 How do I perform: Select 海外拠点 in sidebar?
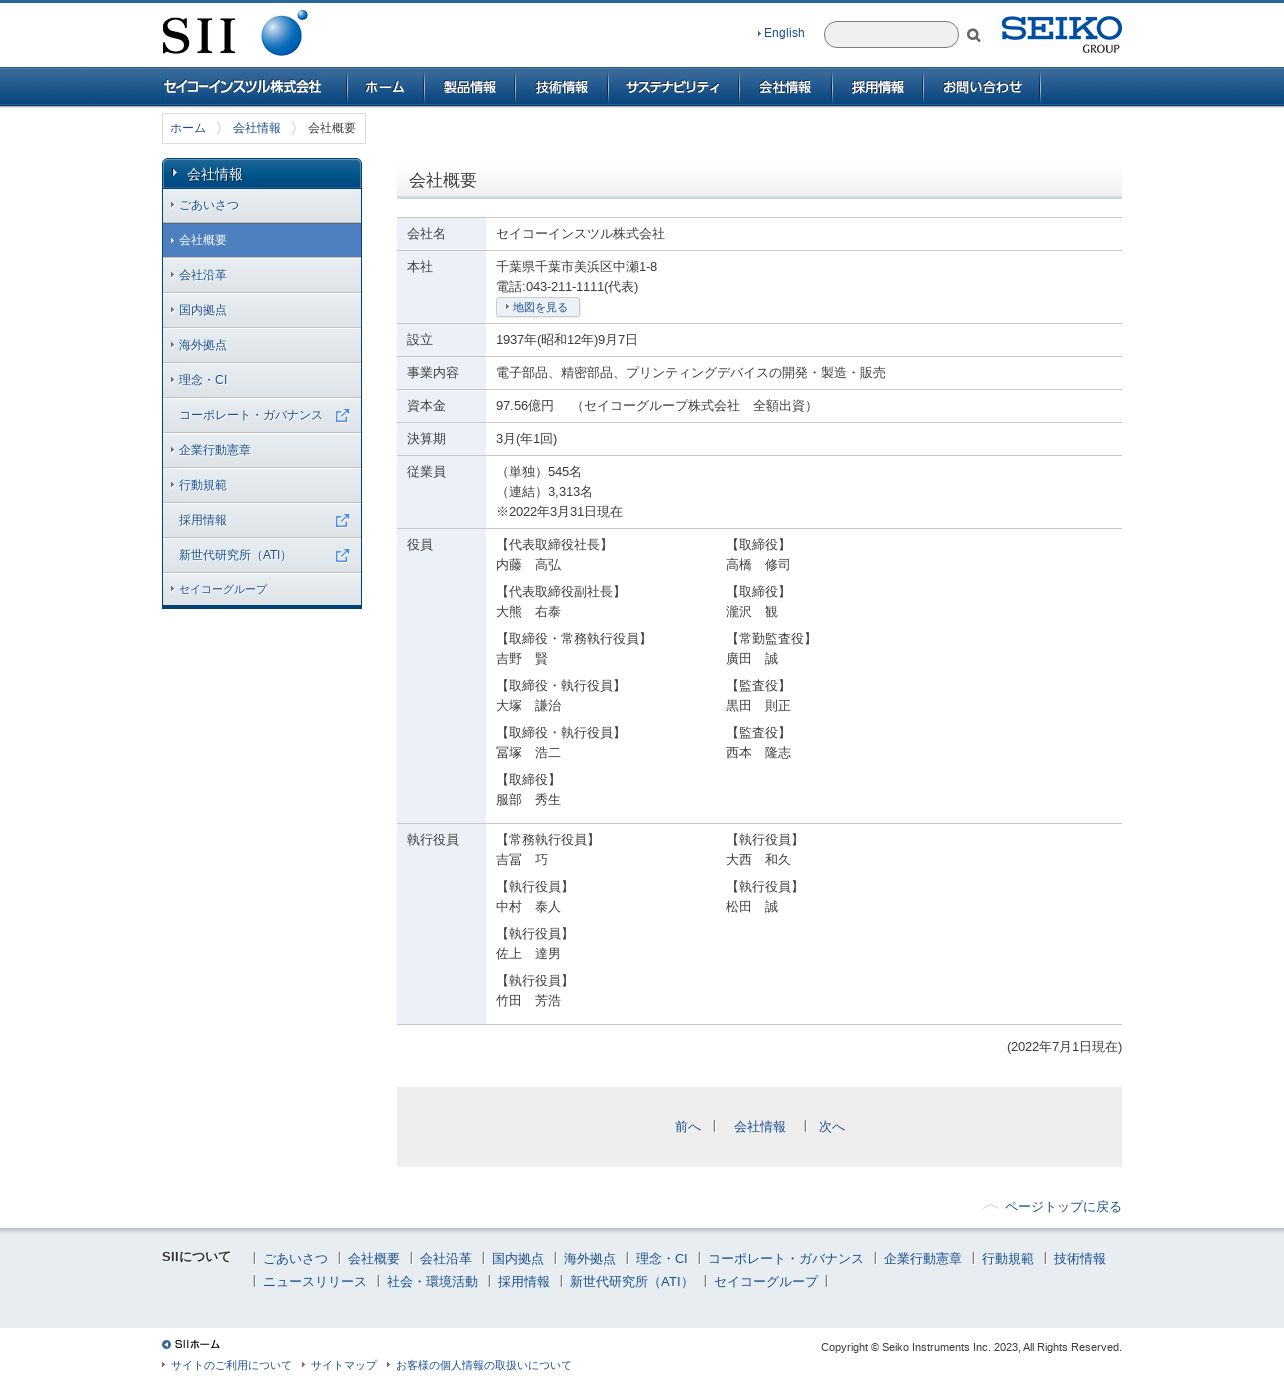click(262, 345)
